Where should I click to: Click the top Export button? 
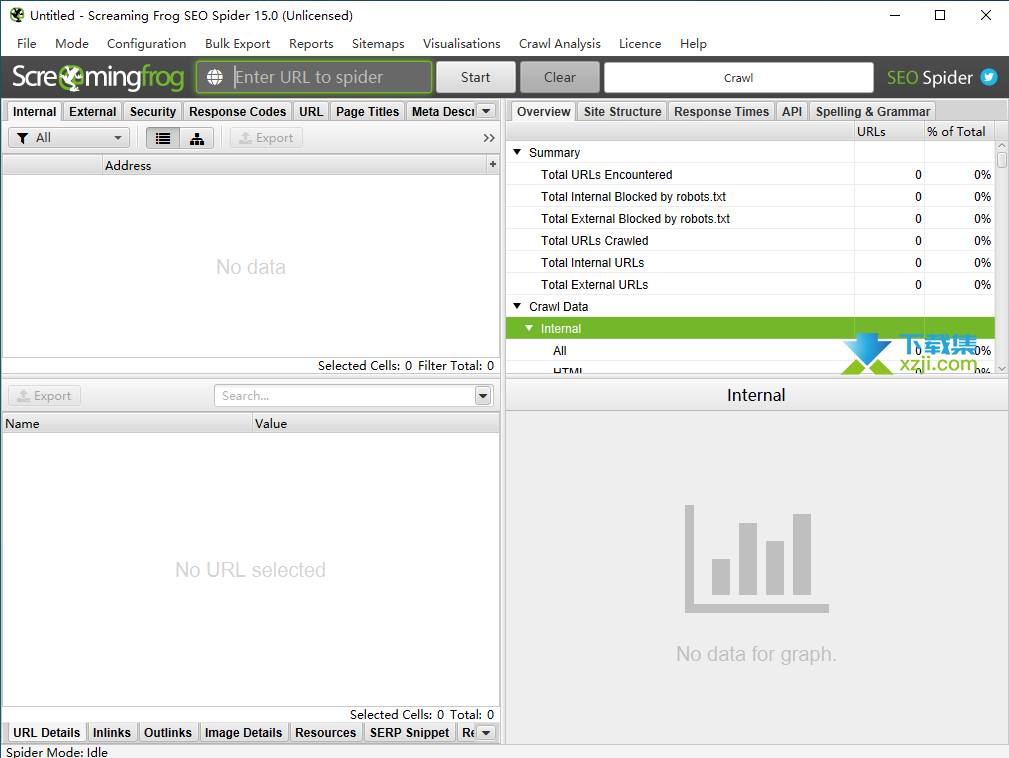click(x=266, y=138)
